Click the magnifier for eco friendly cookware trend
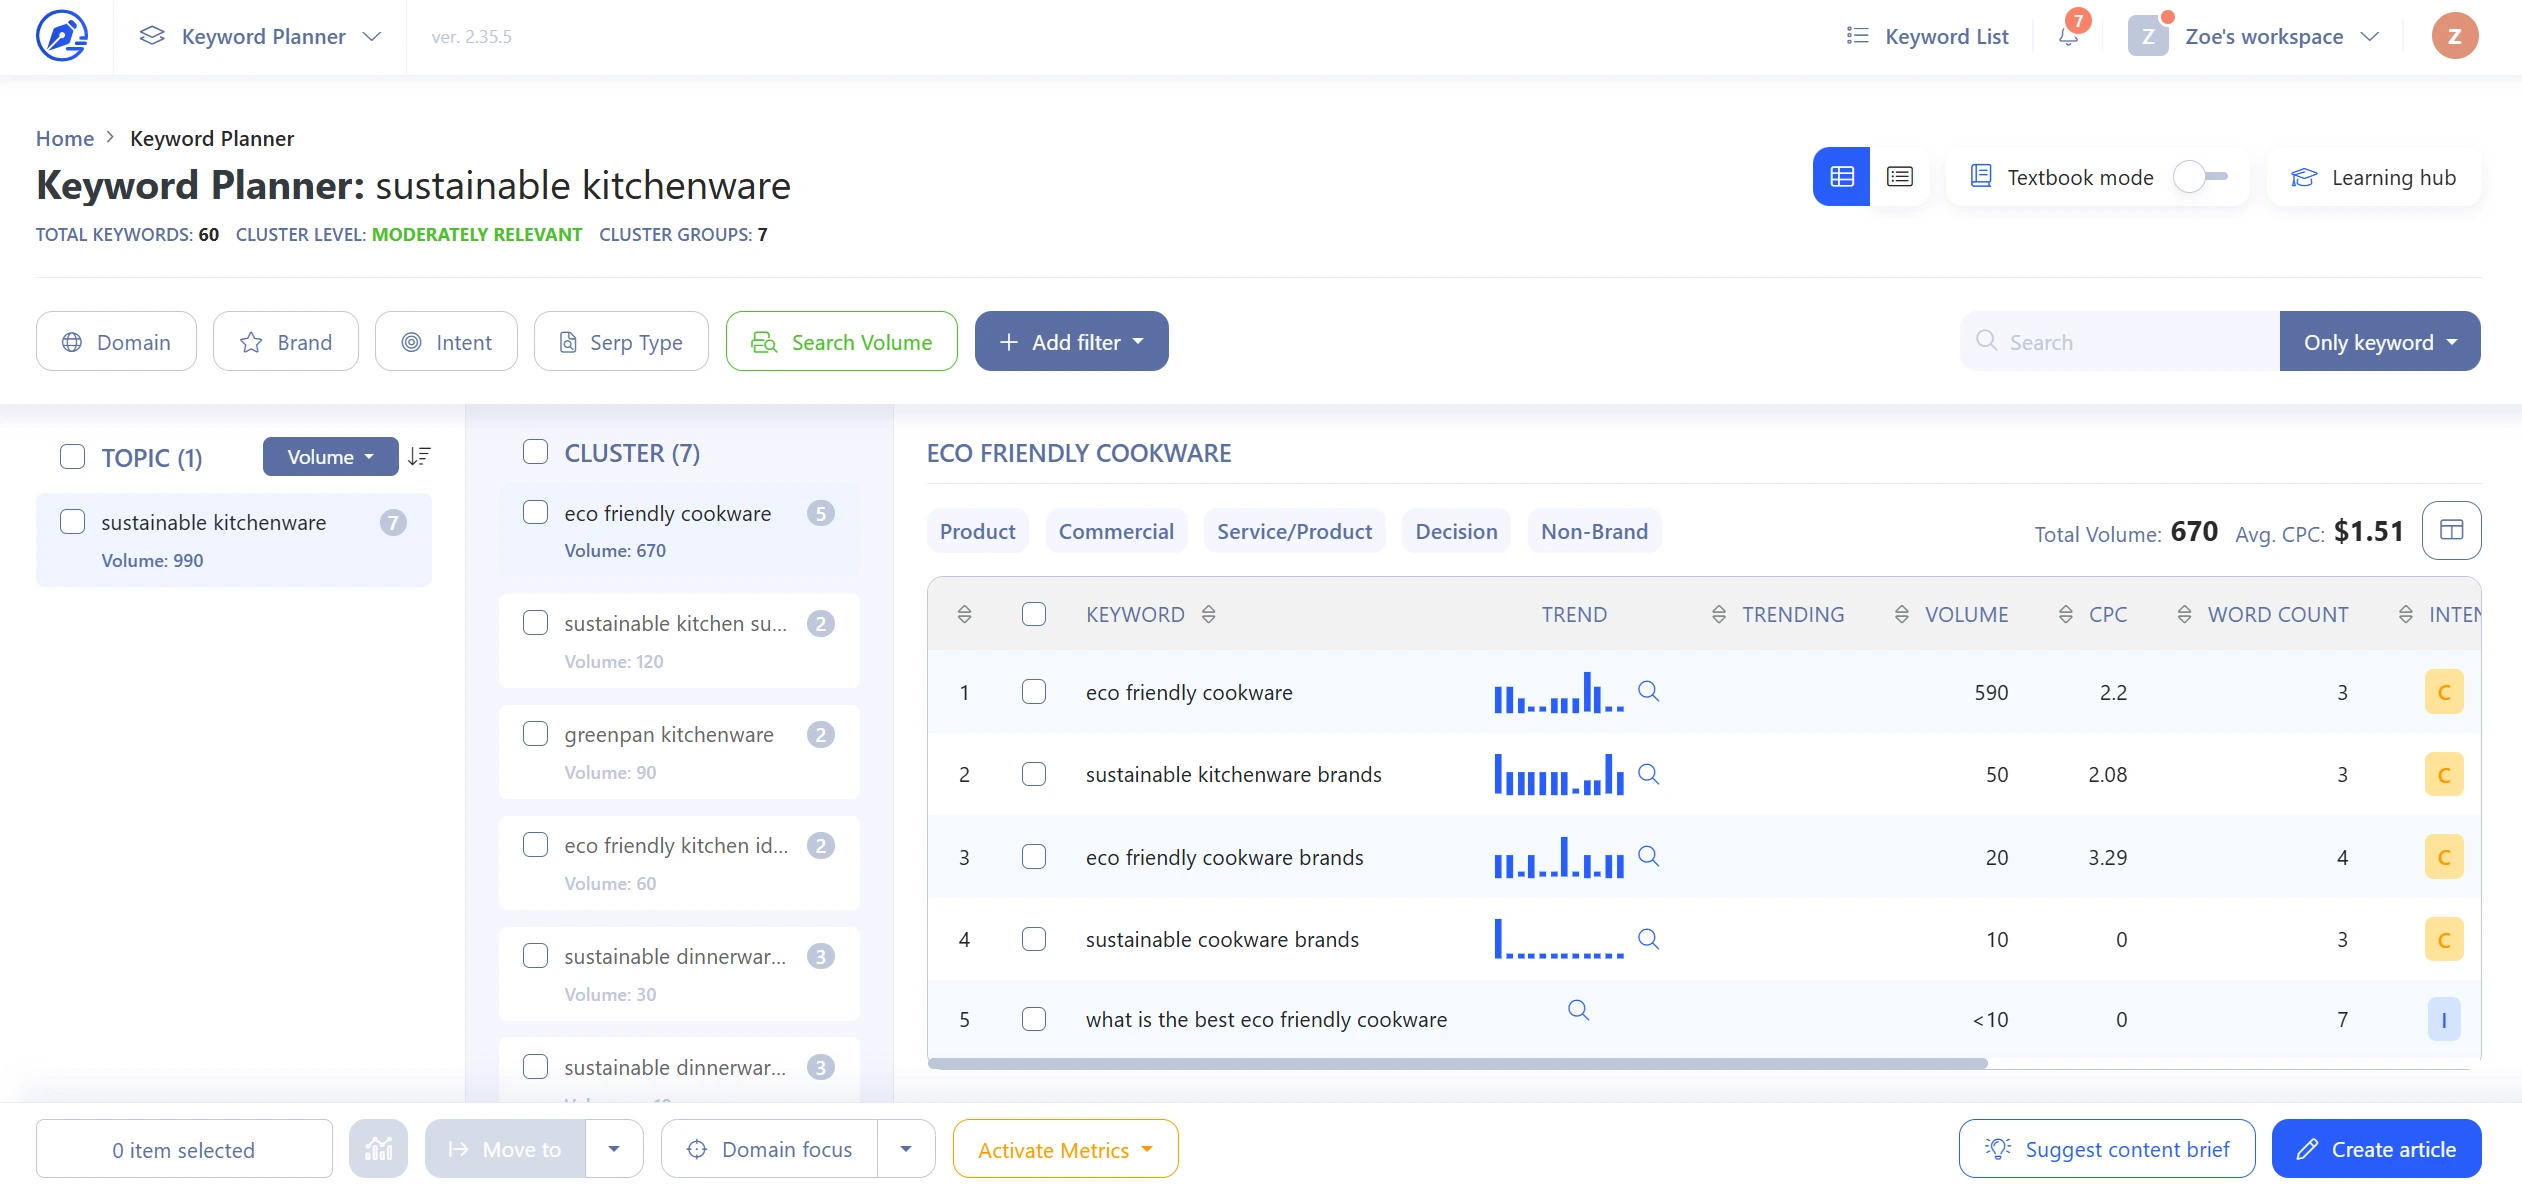This screenshot has height=1191, width=2522. coord(1649,691)
